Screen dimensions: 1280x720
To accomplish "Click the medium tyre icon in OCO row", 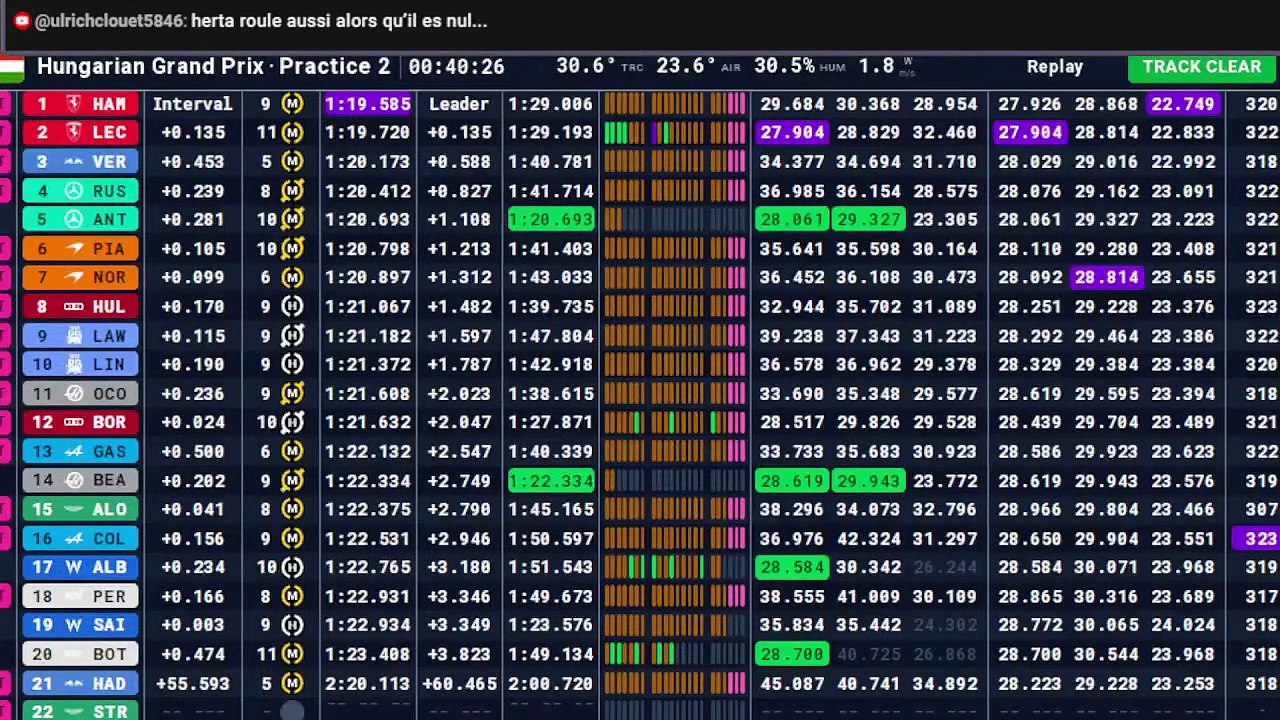I will [x=292, y=393].
